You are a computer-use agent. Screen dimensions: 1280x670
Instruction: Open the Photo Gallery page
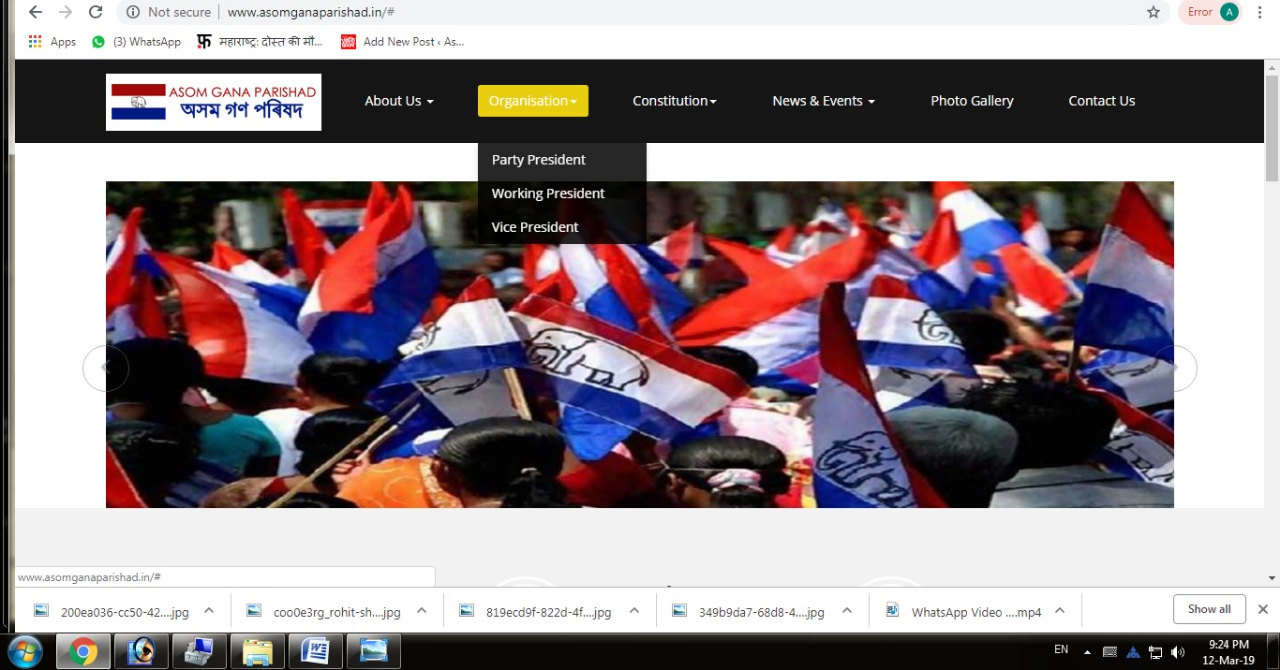pos(972,101)
